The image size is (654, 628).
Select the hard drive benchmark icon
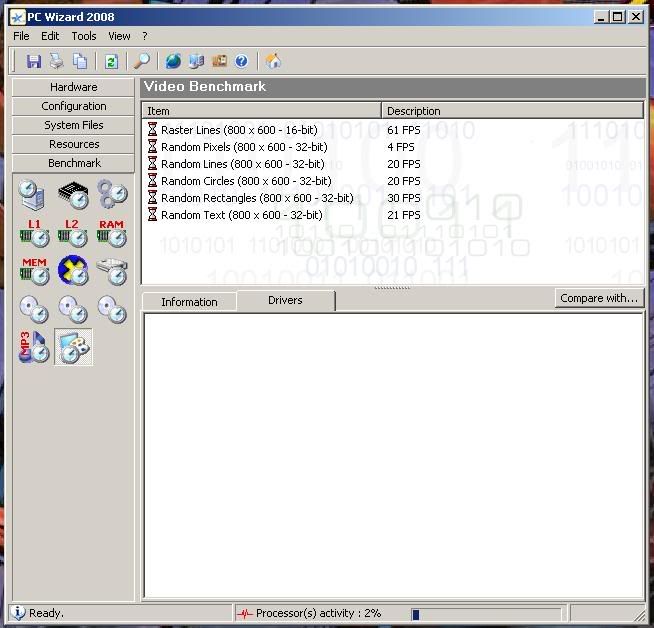pyautogui.click(x=112, y=271)
